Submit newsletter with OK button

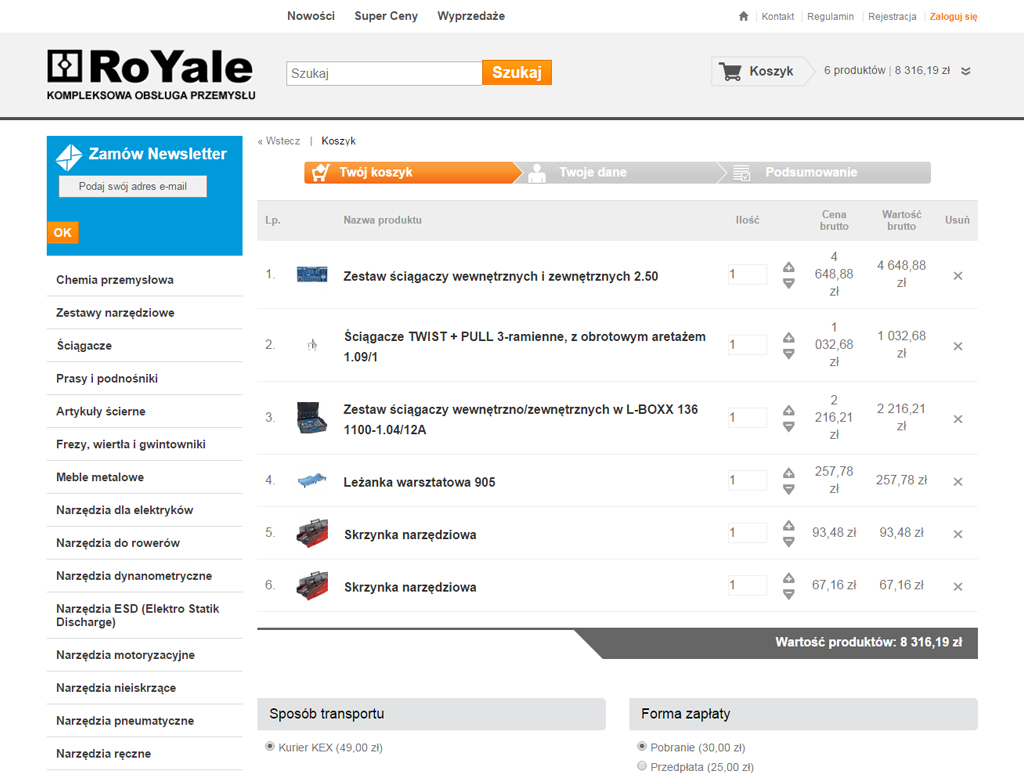click(x=62, y=232)
